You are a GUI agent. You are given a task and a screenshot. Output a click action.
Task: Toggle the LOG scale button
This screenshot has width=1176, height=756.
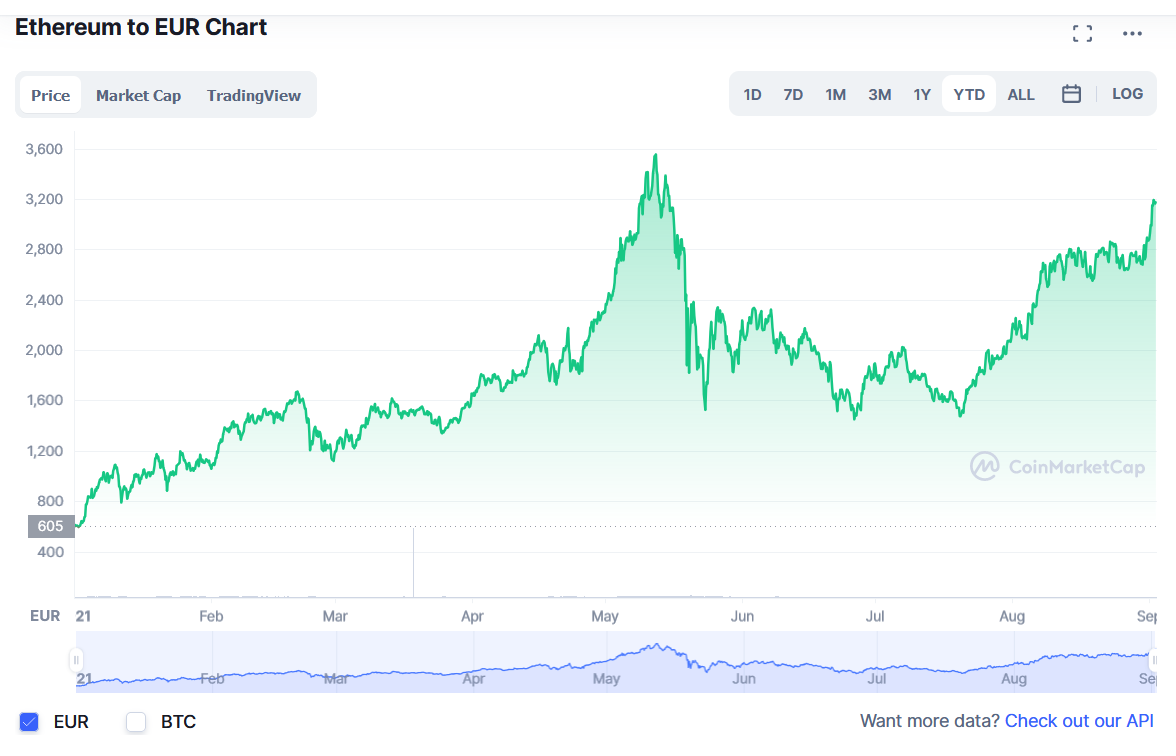pos(1127,94)
